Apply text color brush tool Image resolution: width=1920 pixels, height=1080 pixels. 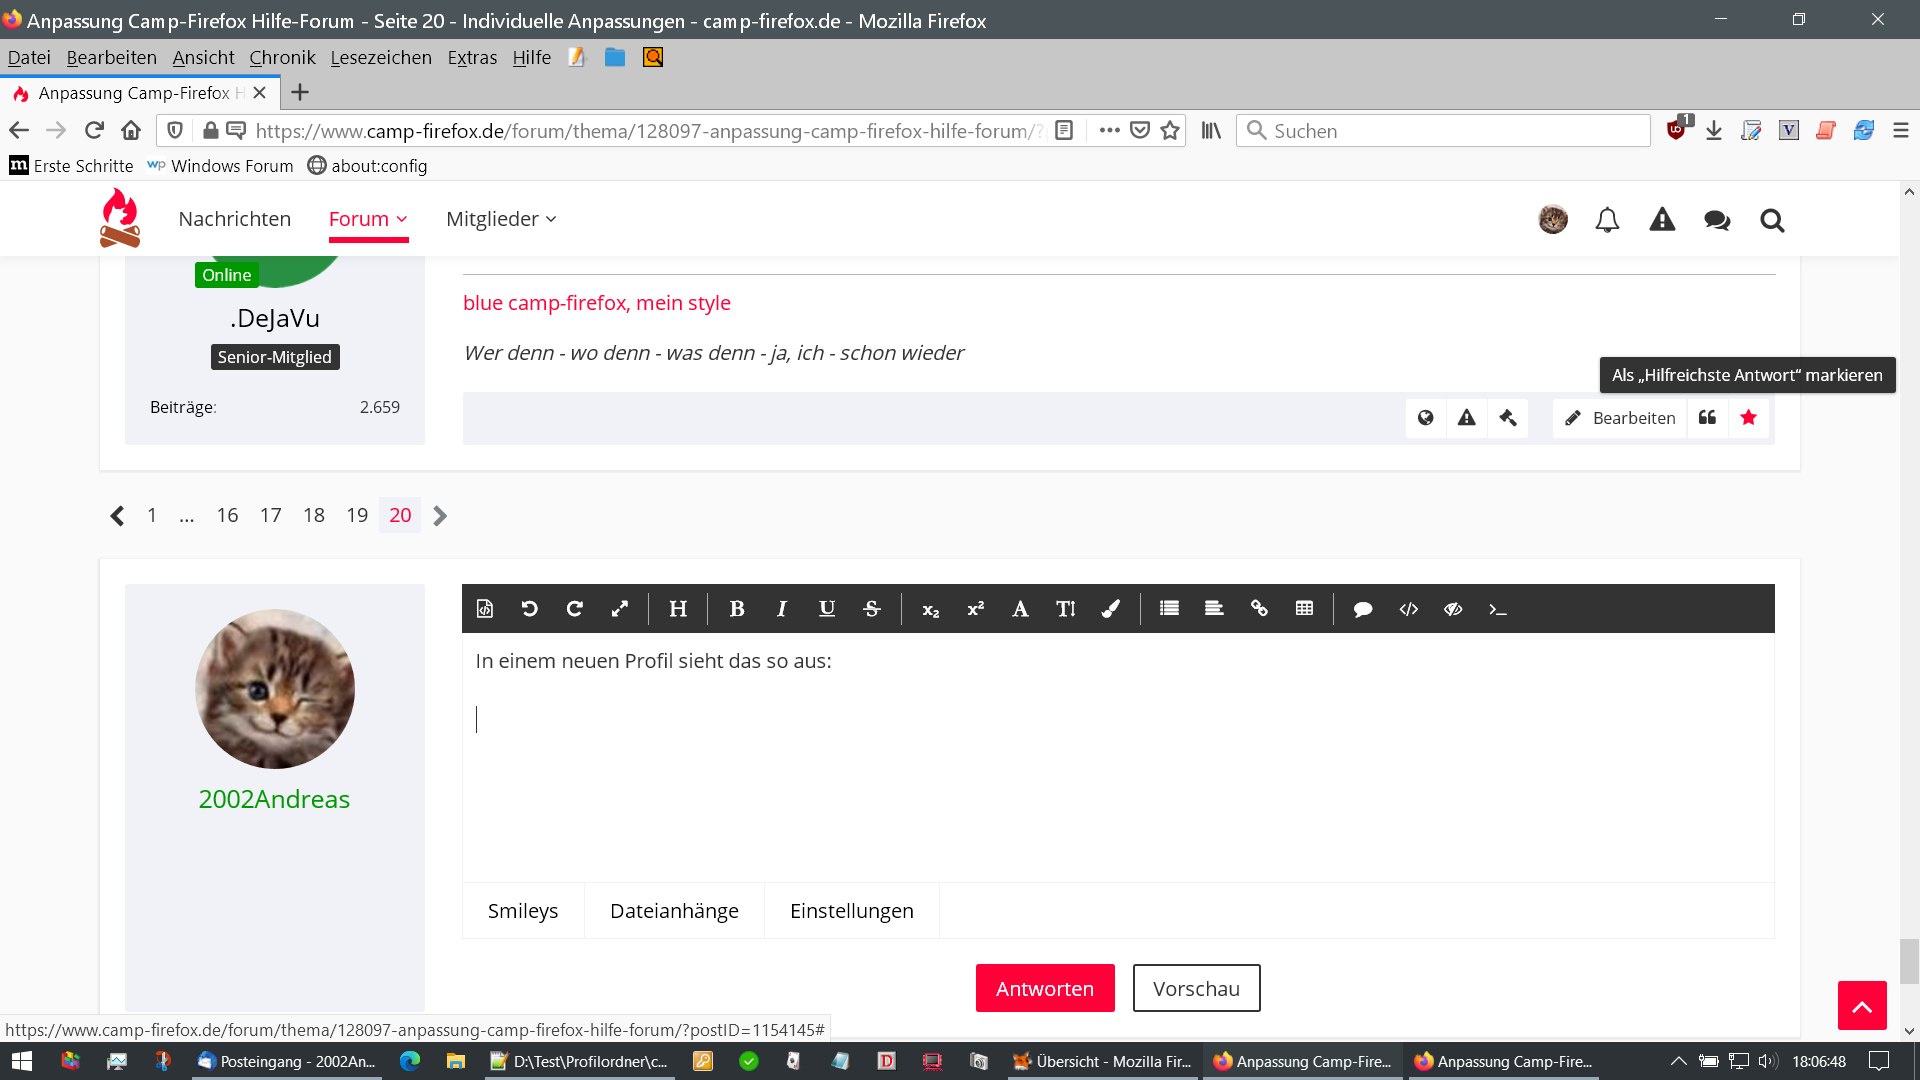point(1110,609)
